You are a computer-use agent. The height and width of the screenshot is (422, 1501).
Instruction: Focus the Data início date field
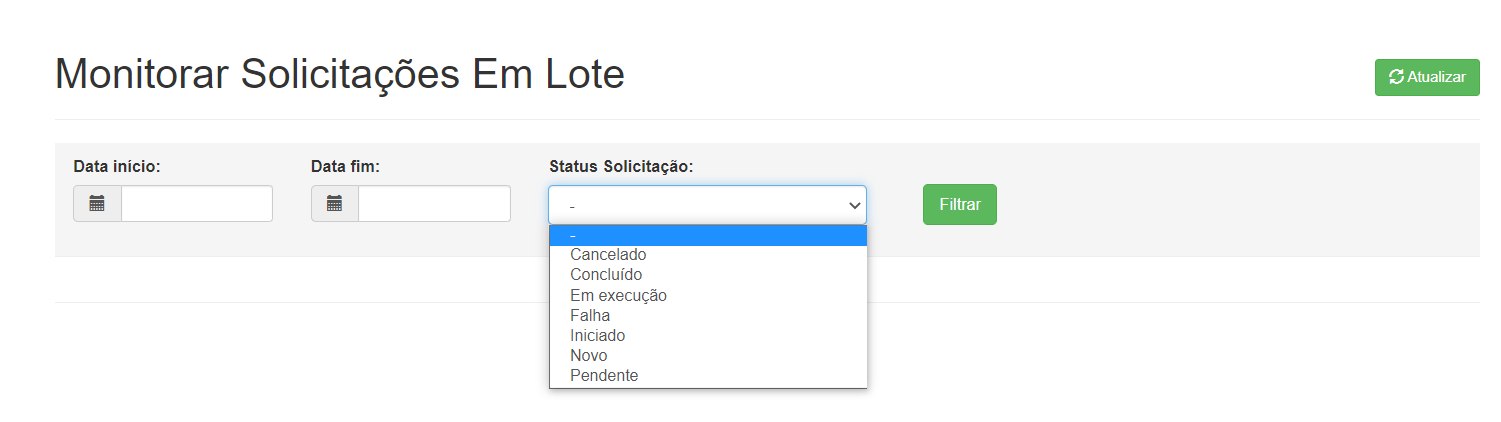tap(197, 204)
